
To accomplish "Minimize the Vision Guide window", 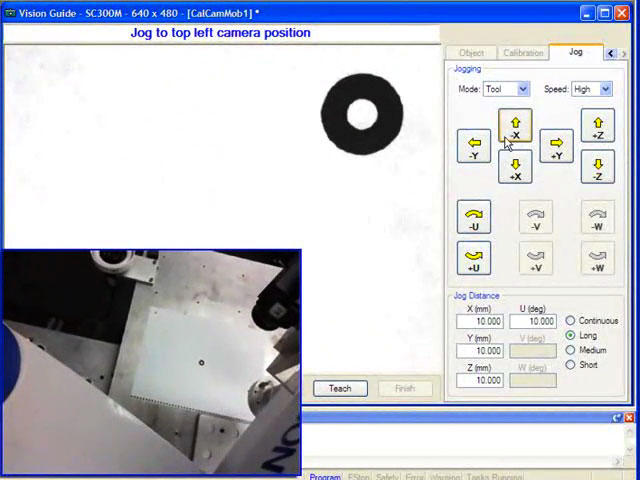I will (587, 13).
